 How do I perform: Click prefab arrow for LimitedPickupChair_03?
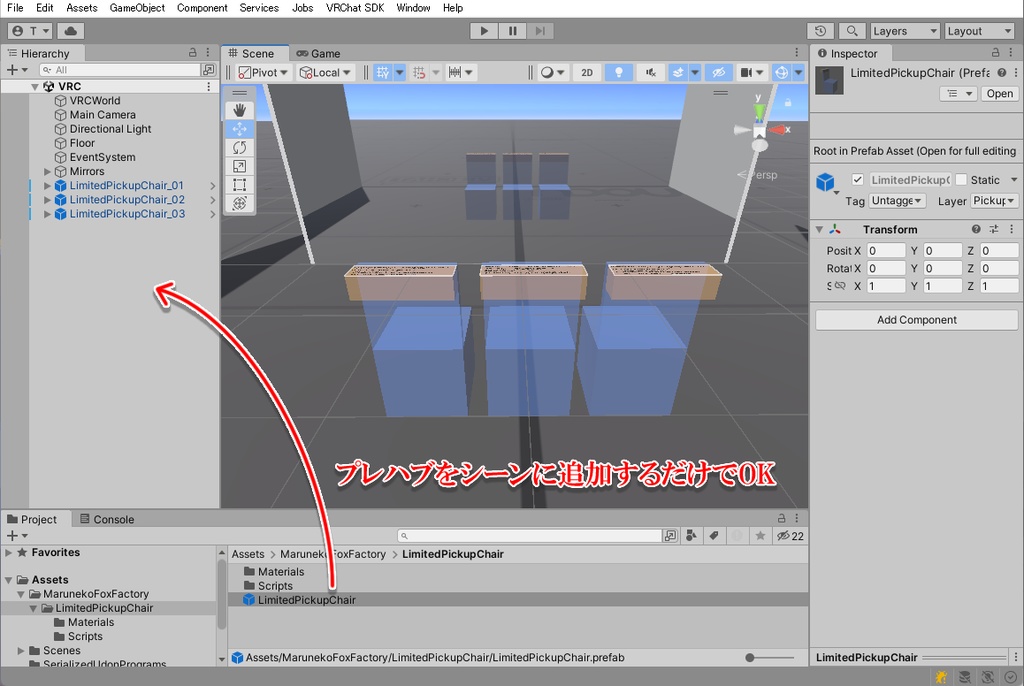pos(213,214)
